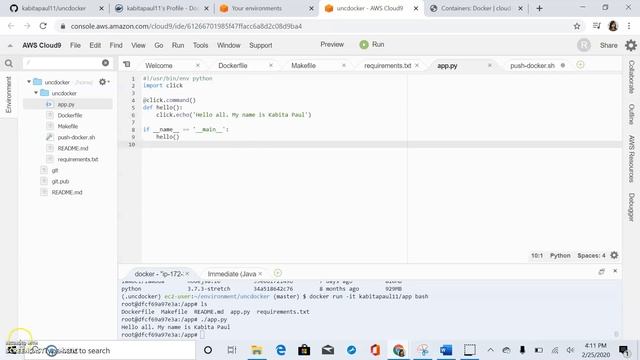Open the Support menu
The image size is (640, 360).
tap(261, 45)
